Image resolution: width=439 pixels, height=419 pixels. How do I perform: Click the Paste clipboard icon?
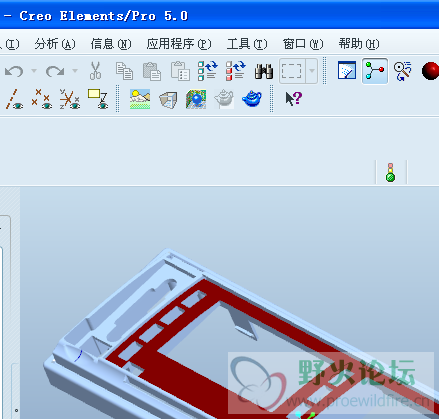coord(152,71)
